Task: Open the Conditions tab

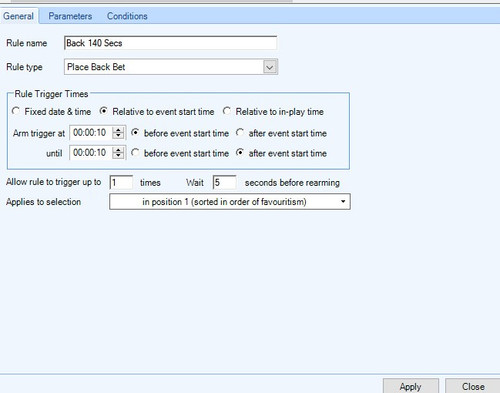Action: click(x=127, y=16)
